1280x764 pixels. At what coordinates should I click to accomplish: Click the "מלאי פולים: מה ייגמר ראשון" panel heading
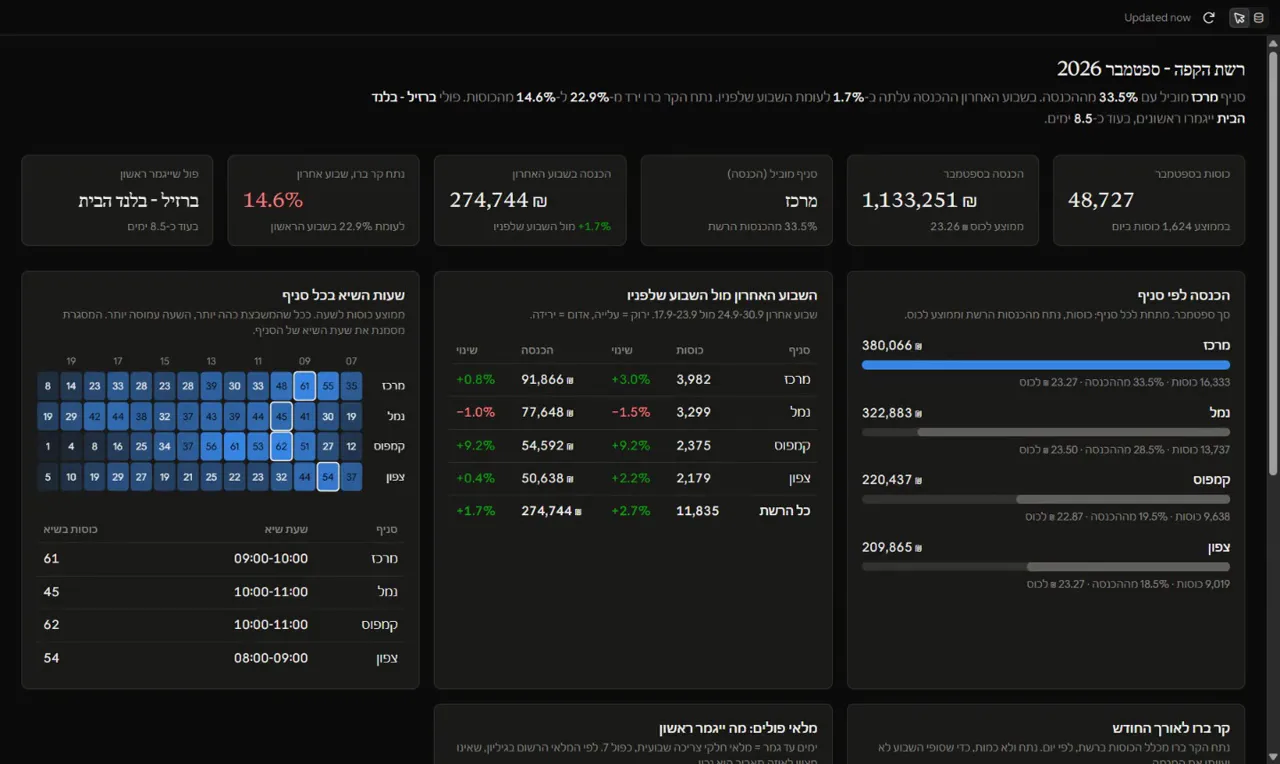(738, 728)
